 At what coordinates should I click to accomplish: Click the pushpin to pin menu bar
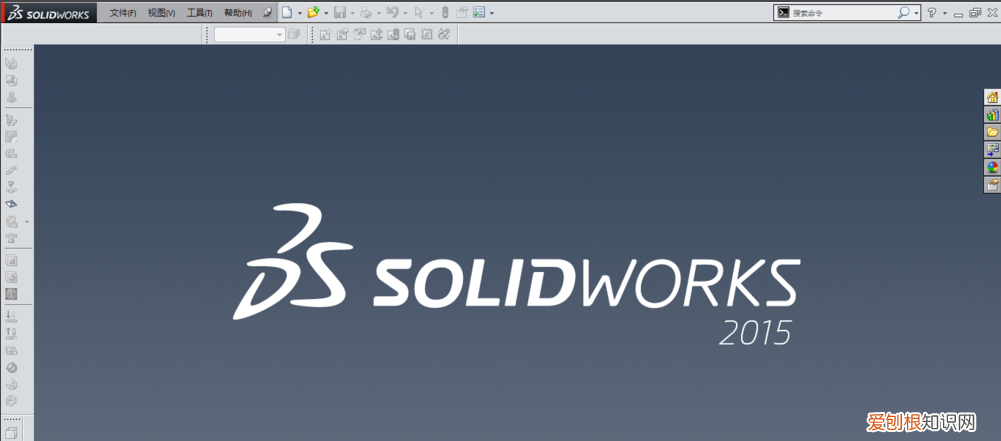click(x=267, y=13)
